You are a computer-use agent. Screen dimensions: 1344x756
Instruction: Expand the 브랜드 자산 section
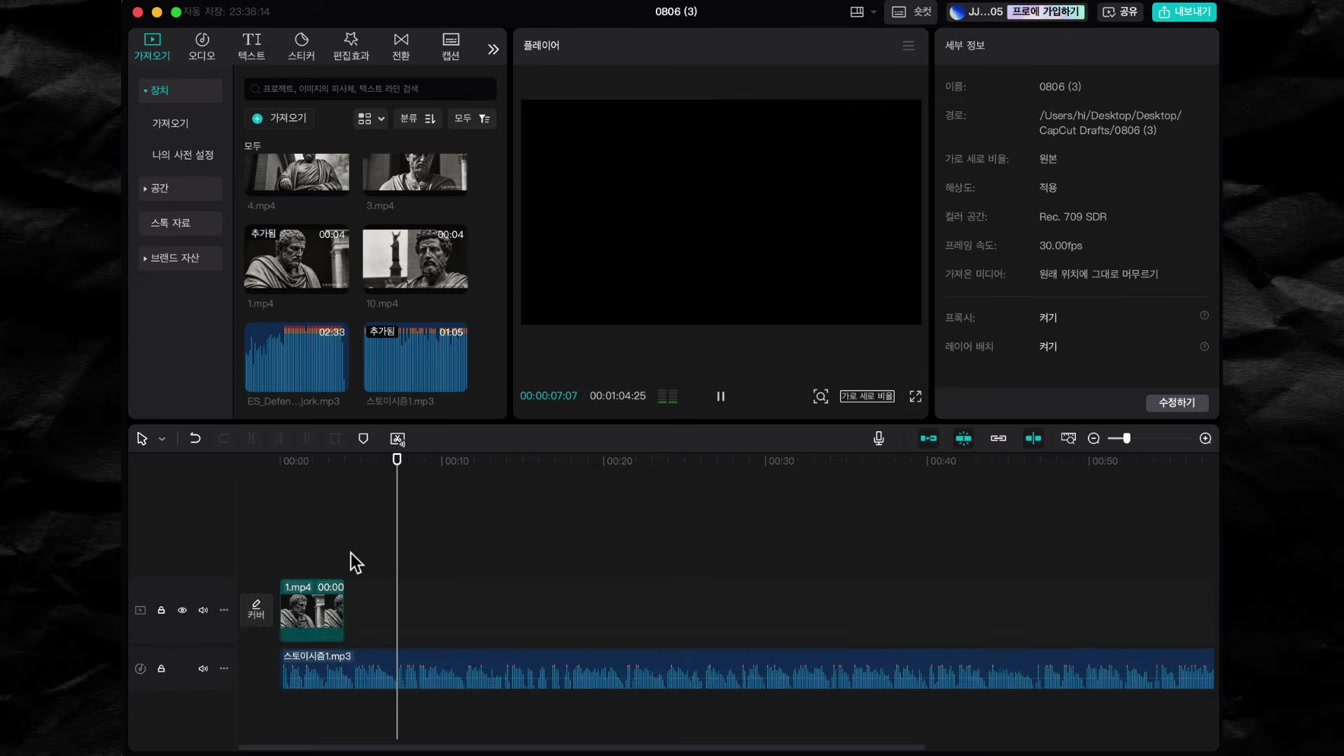(180, 258)
